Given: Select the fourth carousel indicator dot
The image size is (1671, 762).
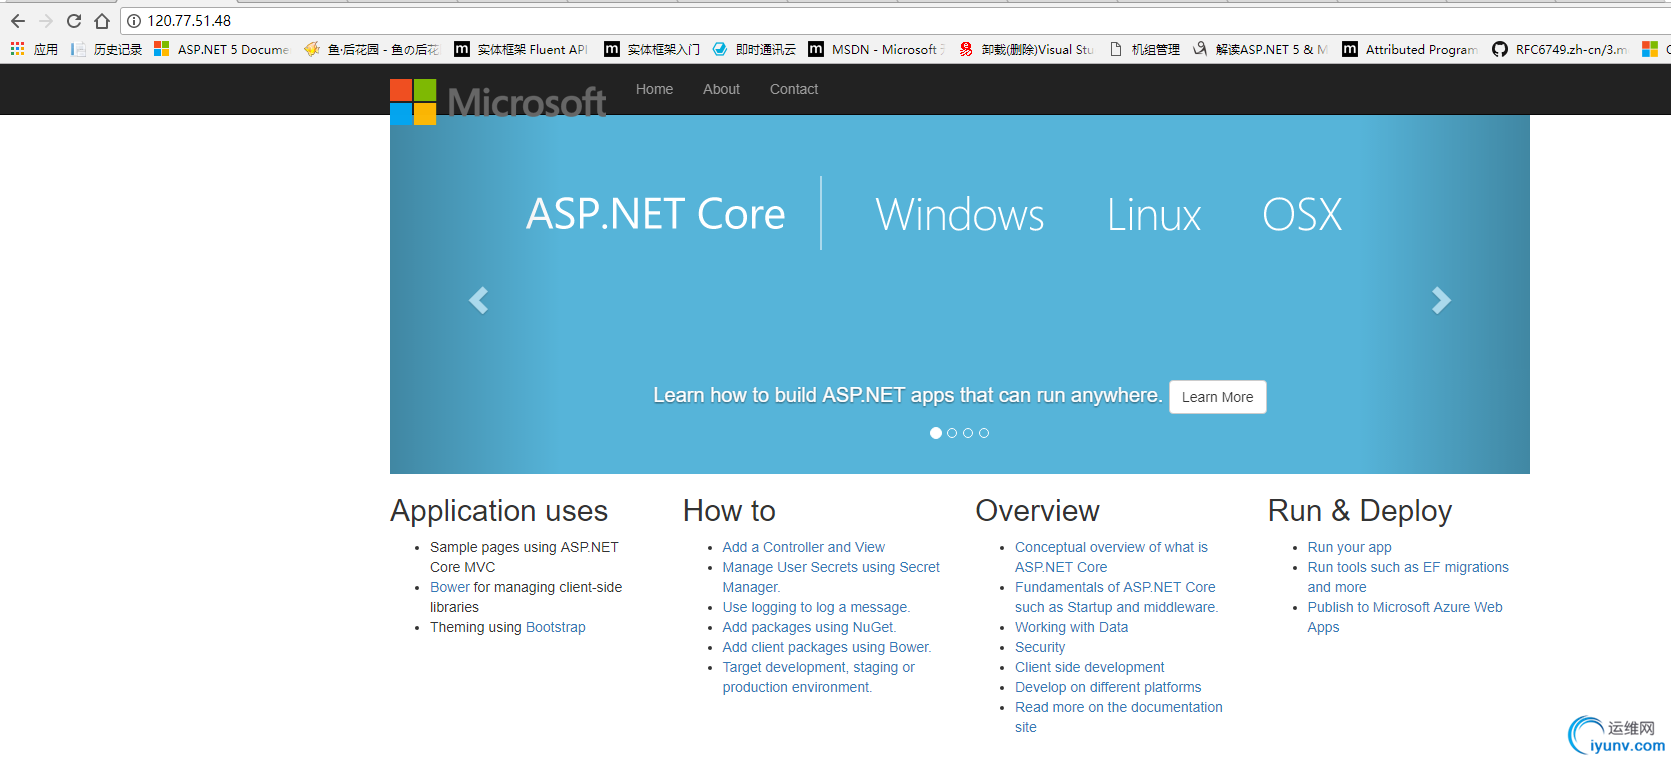Looking at the screenshot, I should pyautogui.click(x=984, y=433).
